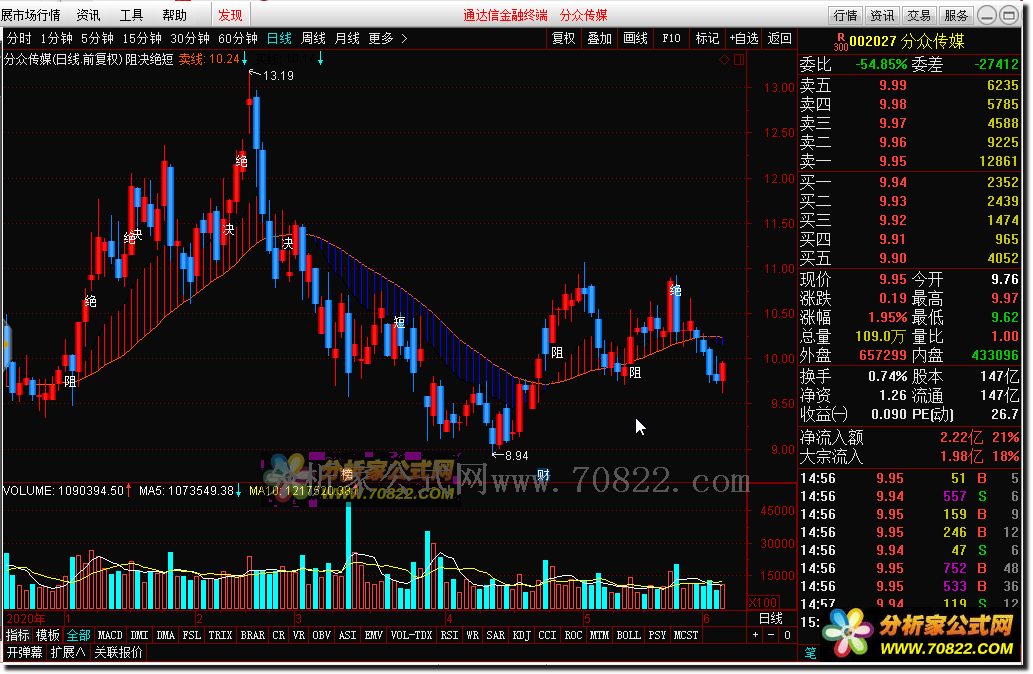Click the 资讯 button at top right

point(882,15)
